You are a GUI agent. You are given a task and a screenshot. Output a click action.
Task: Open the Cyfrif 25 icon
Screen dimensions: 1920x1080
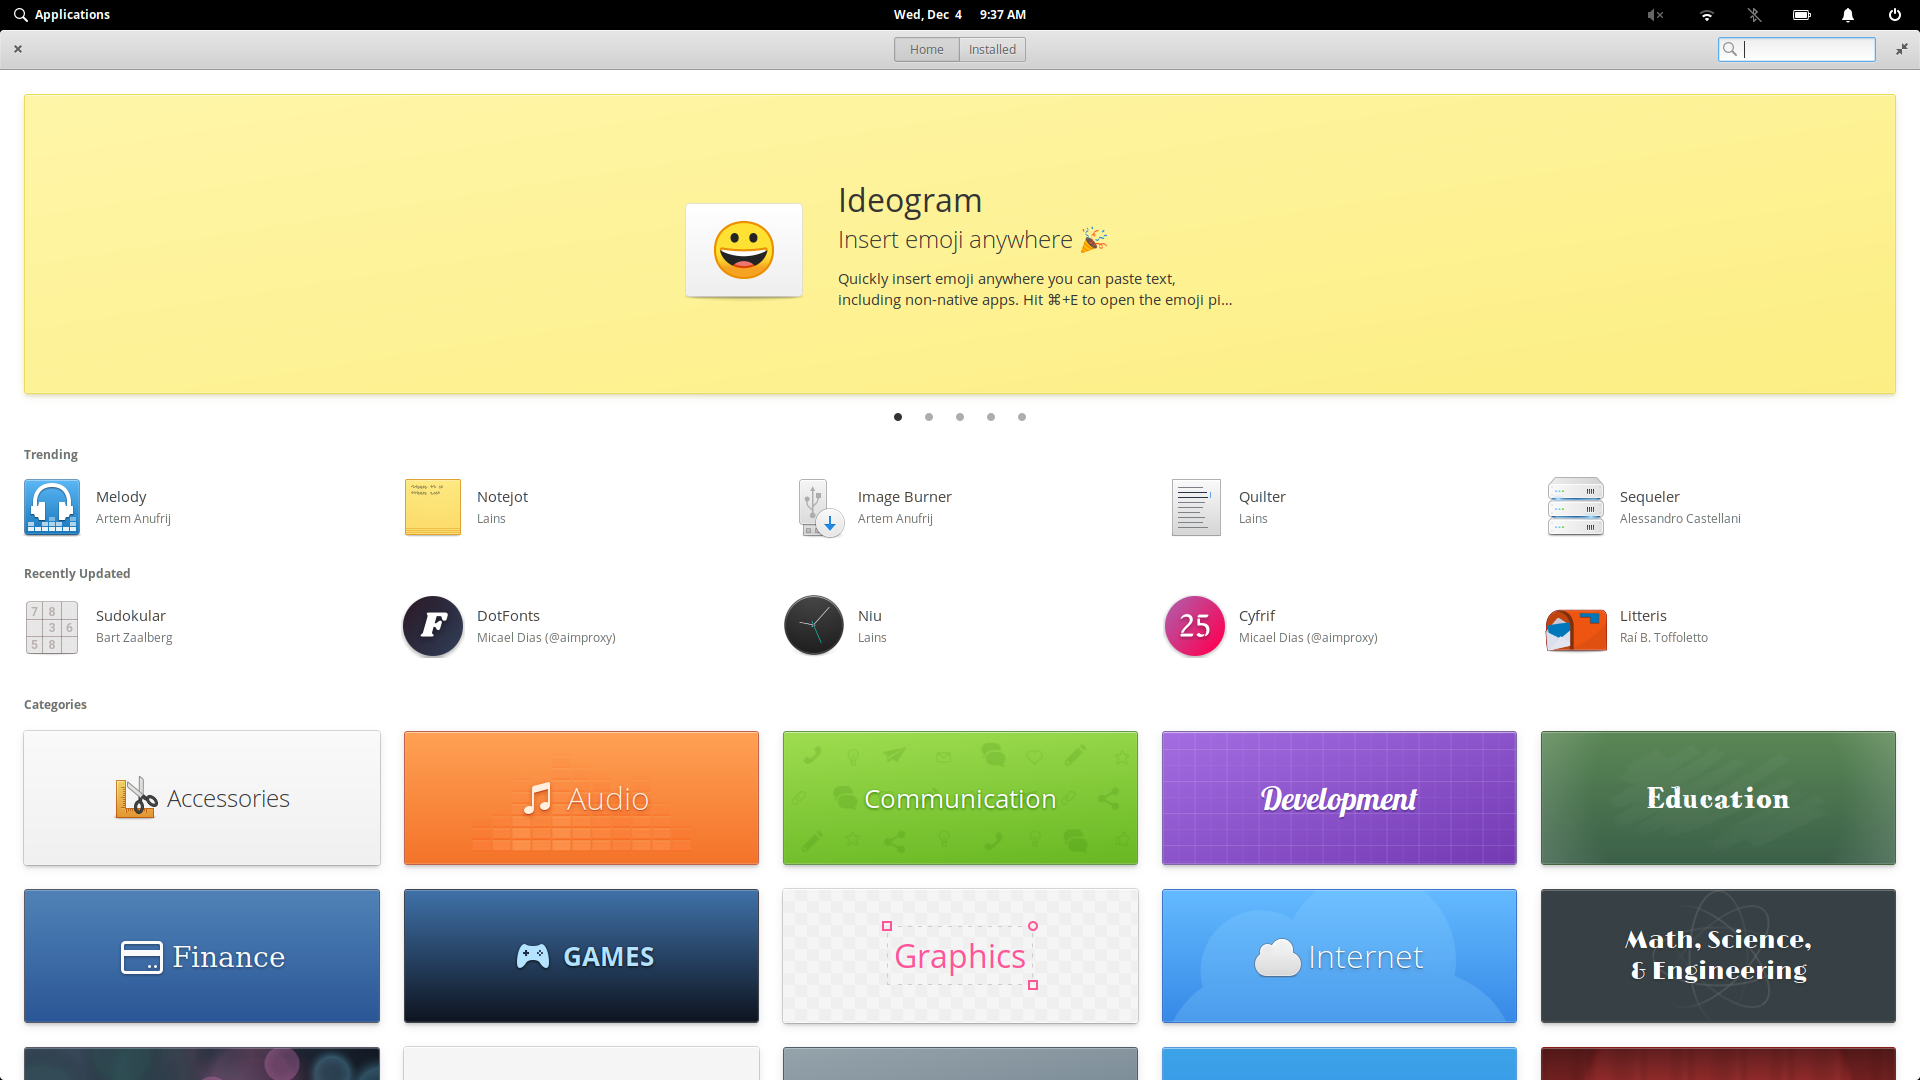(x=1195, y=626)
